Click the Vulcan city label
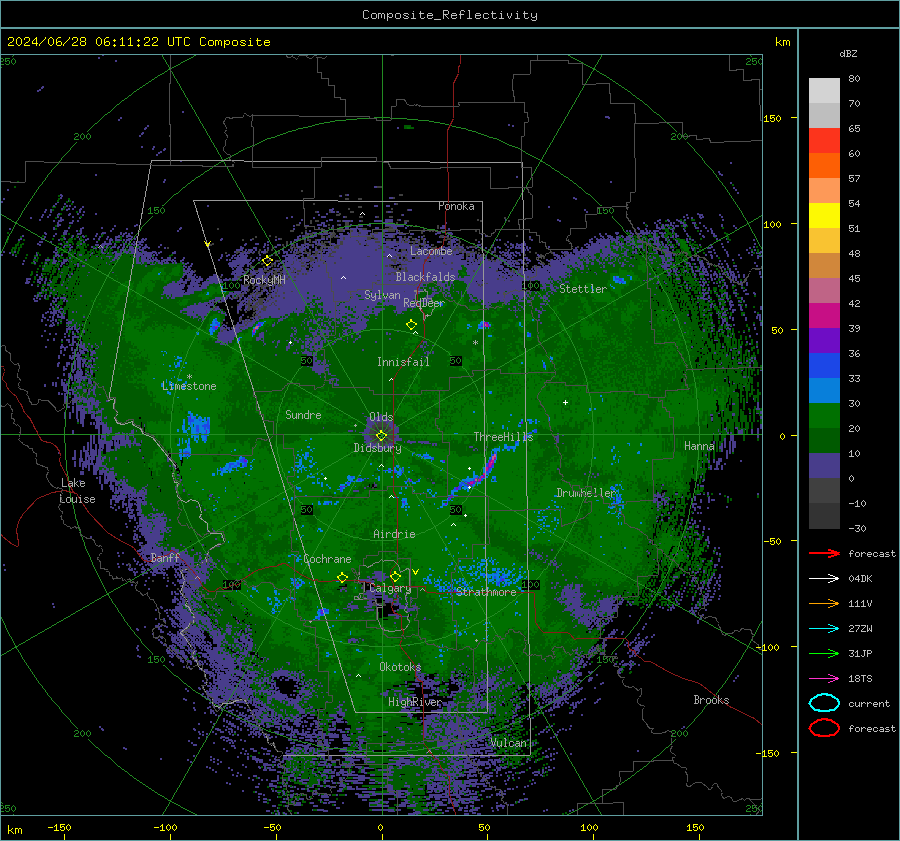 (x=508, y=743)
